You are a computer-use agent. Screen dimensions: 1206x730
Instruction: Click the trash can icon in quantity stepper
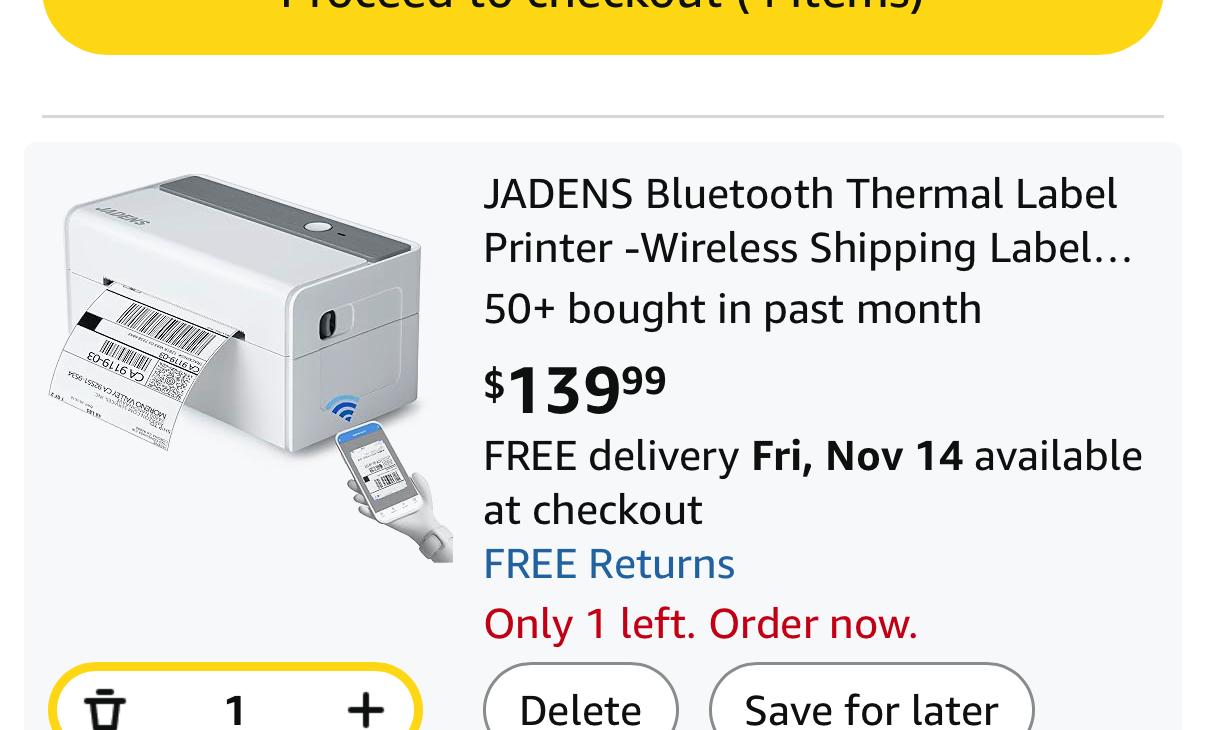(105, 708)
